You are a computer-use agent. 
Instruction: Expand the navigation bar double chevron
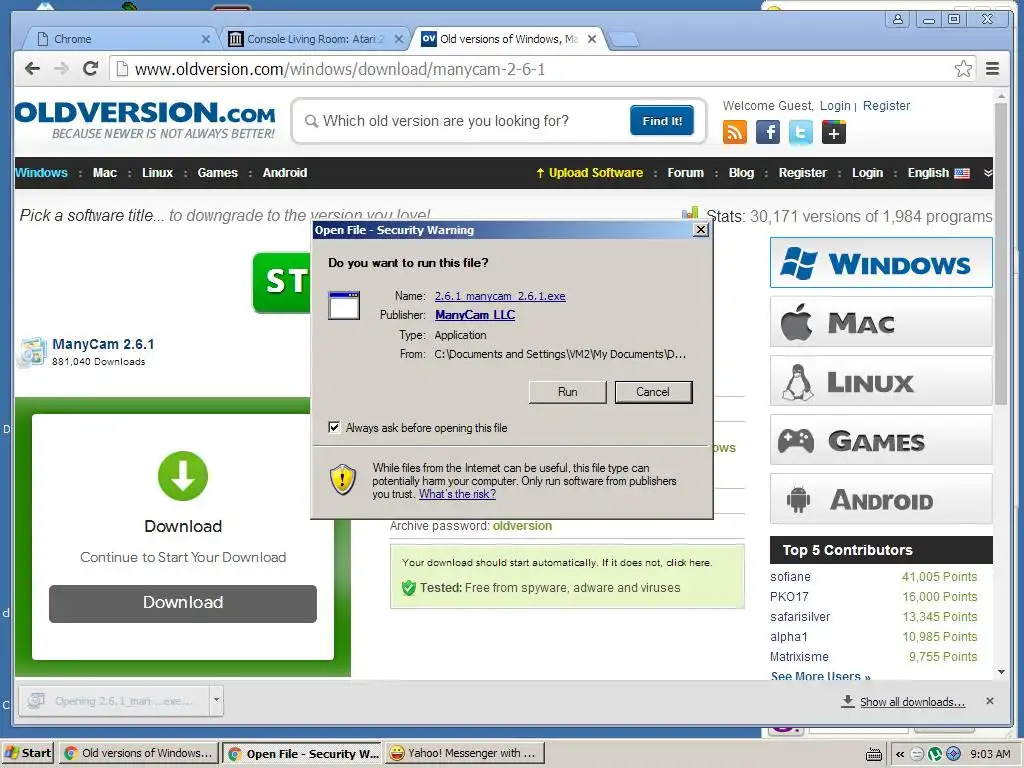[x=987, y=173]
